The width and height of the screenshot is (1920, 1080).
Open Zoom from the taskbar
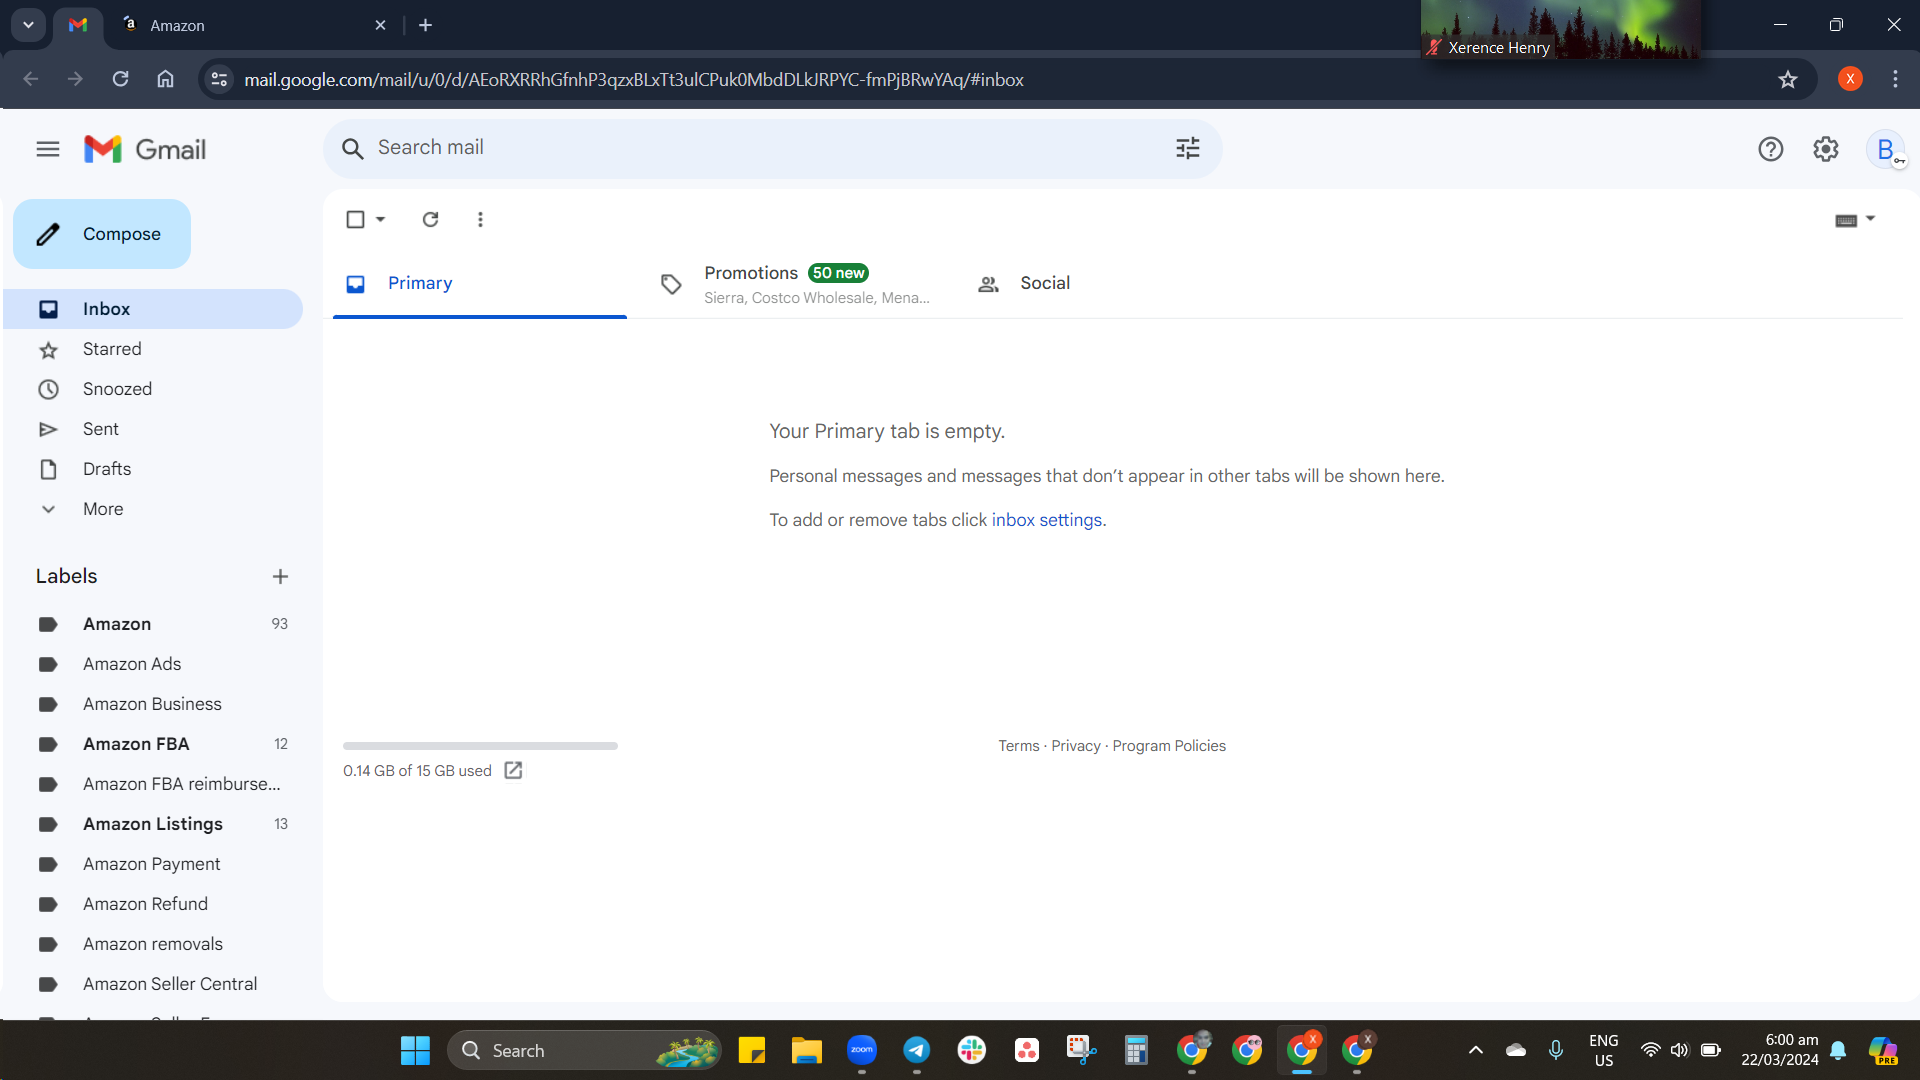tap(862, 1050)
